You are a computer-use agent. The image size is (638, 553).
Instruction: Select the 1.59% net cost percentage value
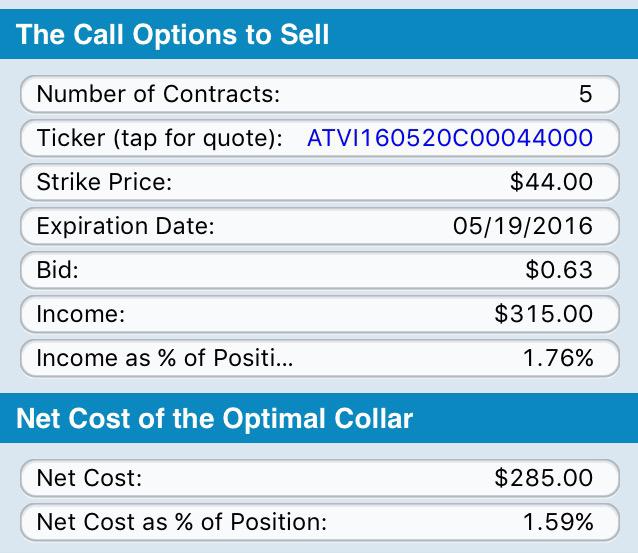pos(558,522)
